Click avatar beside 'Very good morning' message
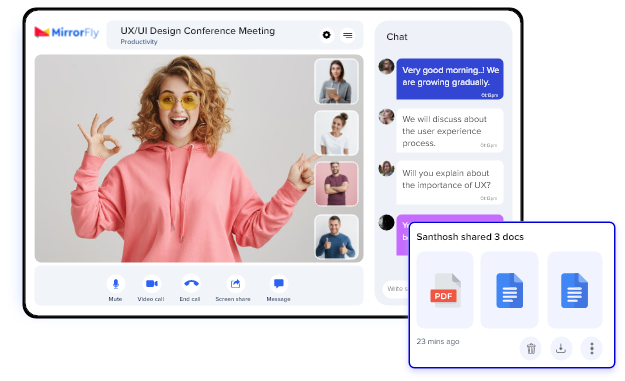 (386, 67)
